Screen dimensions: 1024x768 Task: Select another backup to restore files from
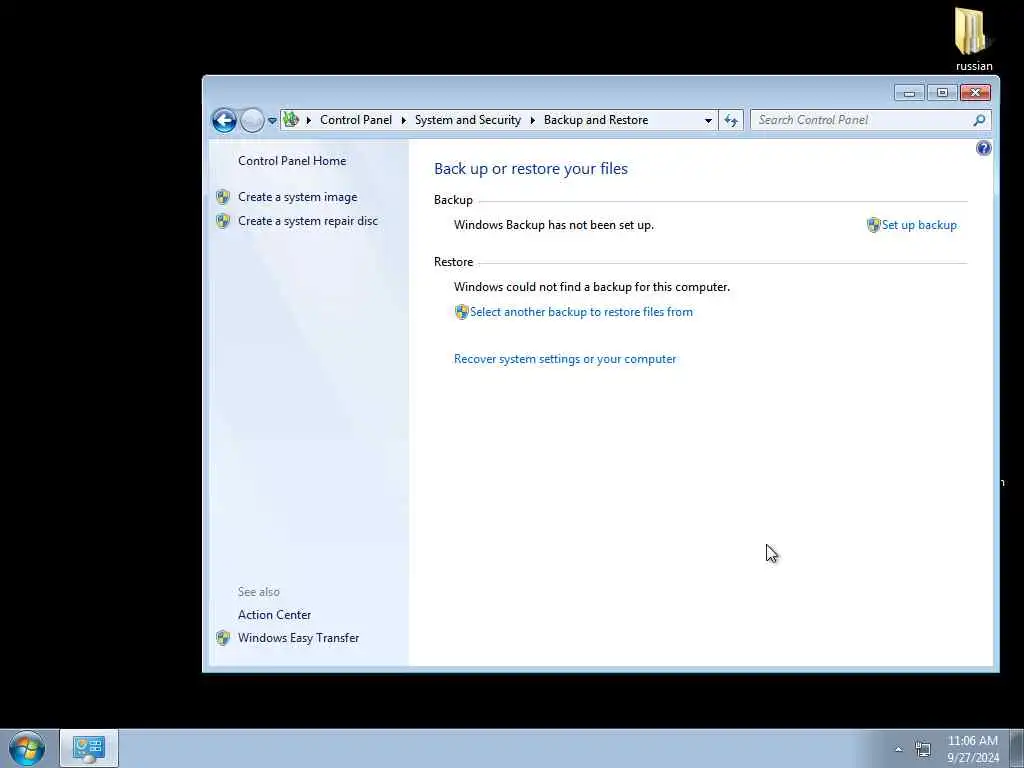point(581,312)
